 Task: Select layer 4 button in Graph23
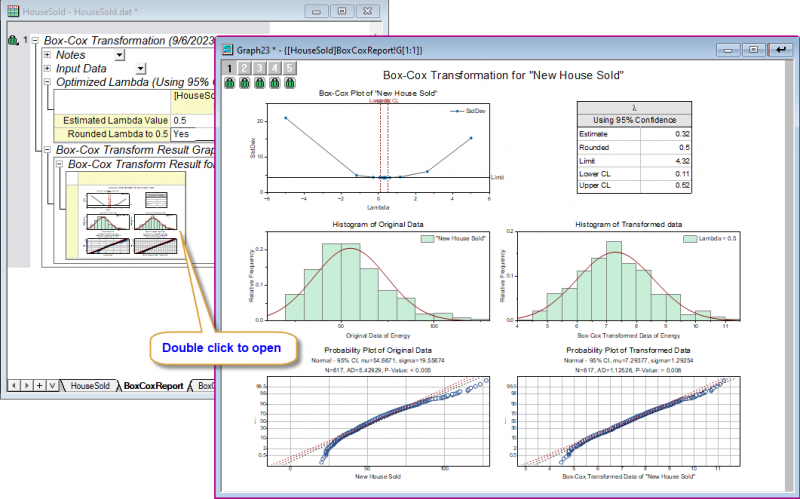[x=274, y=68]
